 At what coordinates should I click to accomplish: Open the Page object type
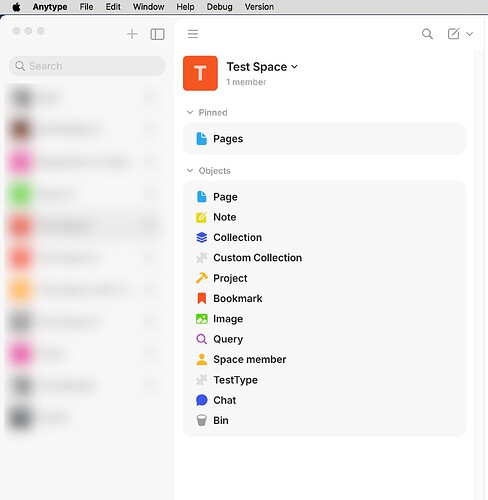click(x=324, y=197)
